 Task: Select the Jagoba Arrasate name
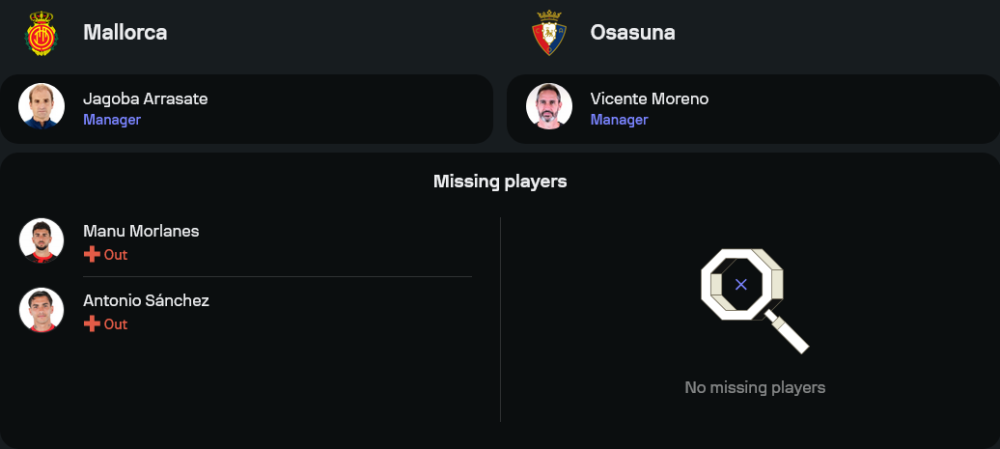click(145, 98)
